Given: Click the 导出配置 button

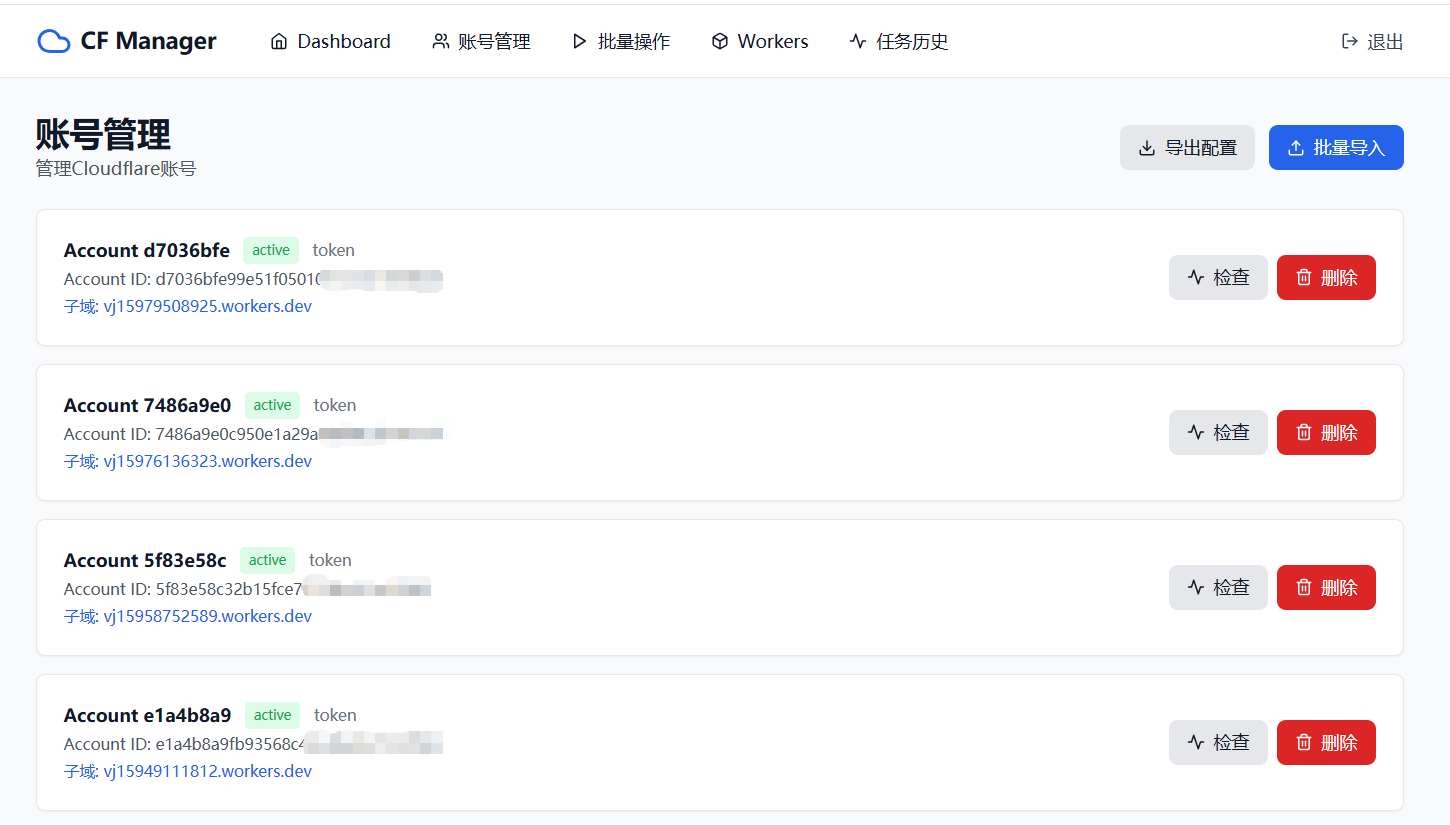Looking at the screenshot, I should [1187, 148].
